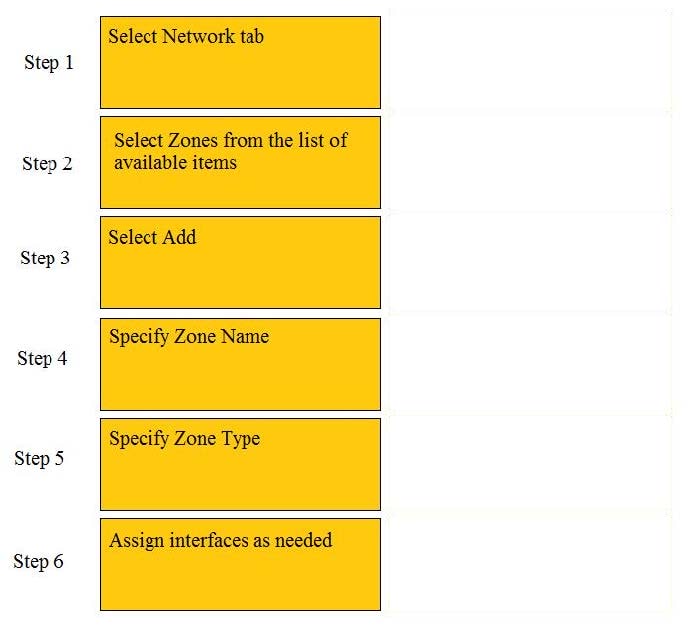
Task: Click the Step 5 label
Action: [39, 459]
